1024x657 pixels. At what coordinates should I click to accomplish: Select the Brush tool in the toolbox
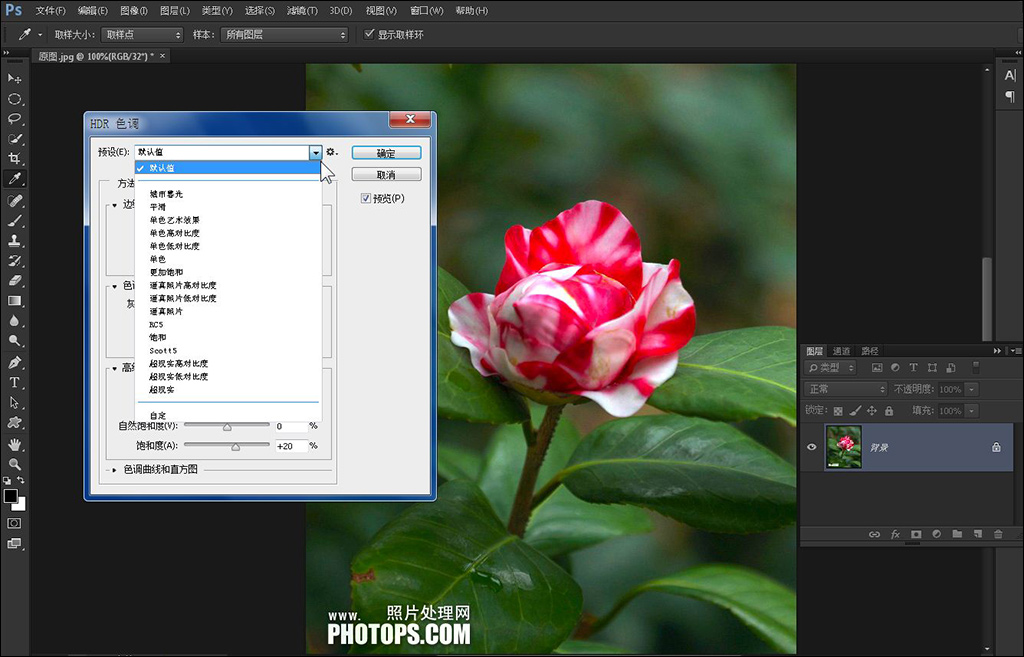[14, 221]
